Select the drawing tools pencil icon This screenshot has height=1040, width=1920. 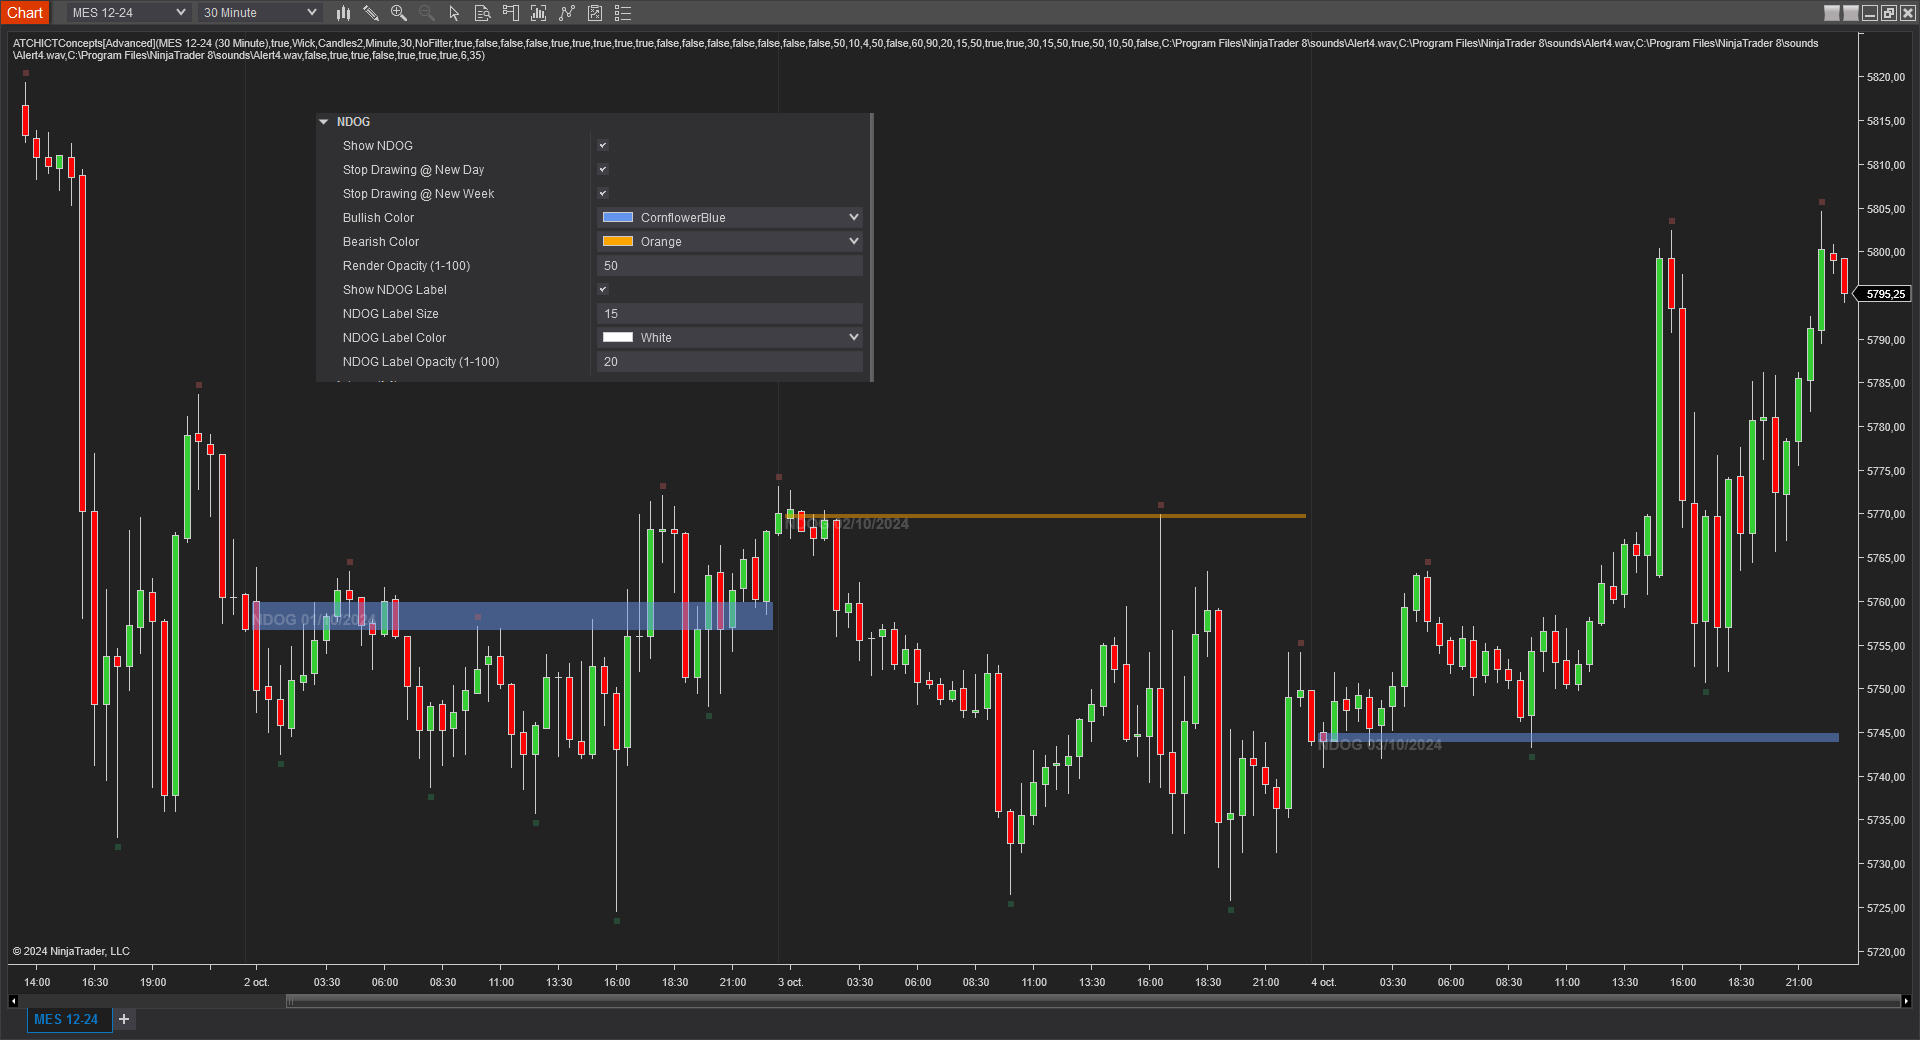point(371,13)
